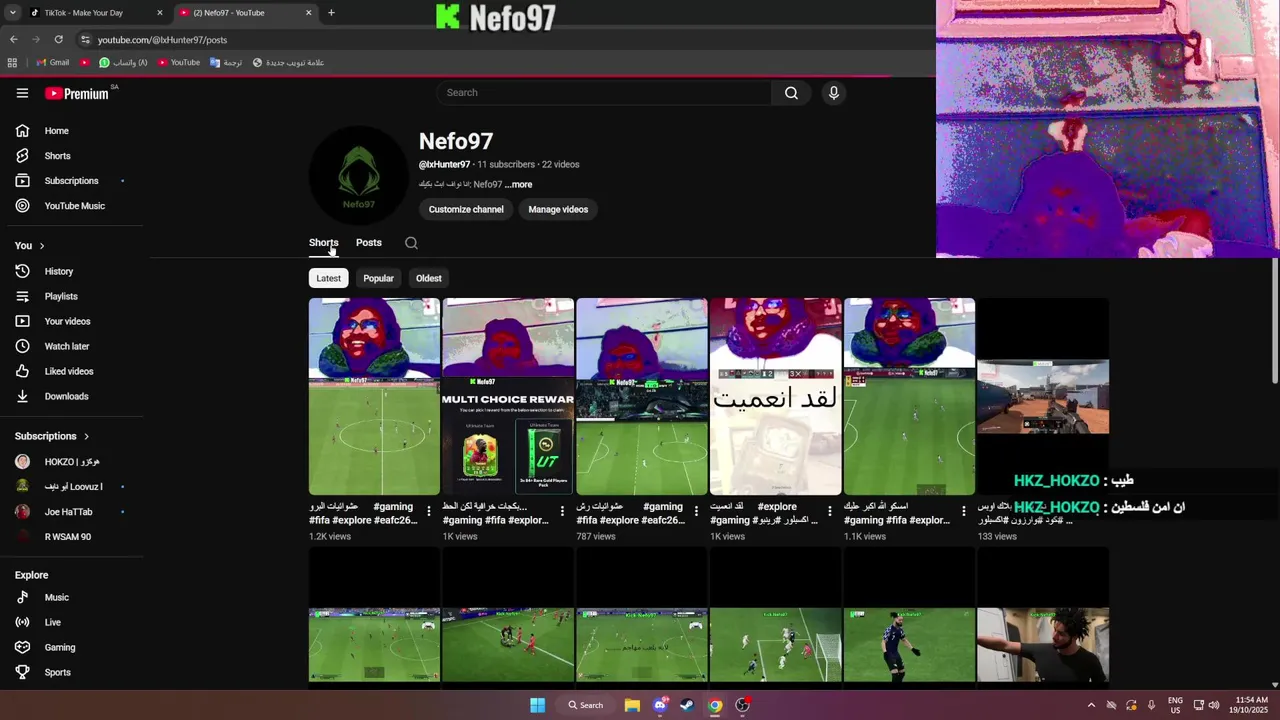
Task: Switch to the Posts channel tab
Action: coord(369,243)
